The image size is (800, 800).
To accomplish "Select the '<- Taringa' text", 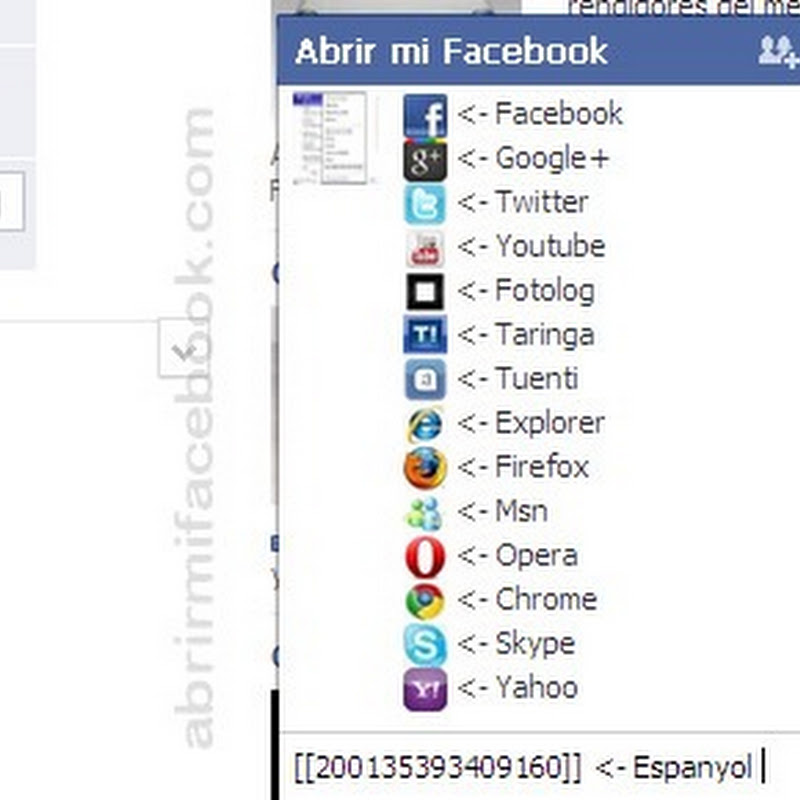I will point(526,336).
